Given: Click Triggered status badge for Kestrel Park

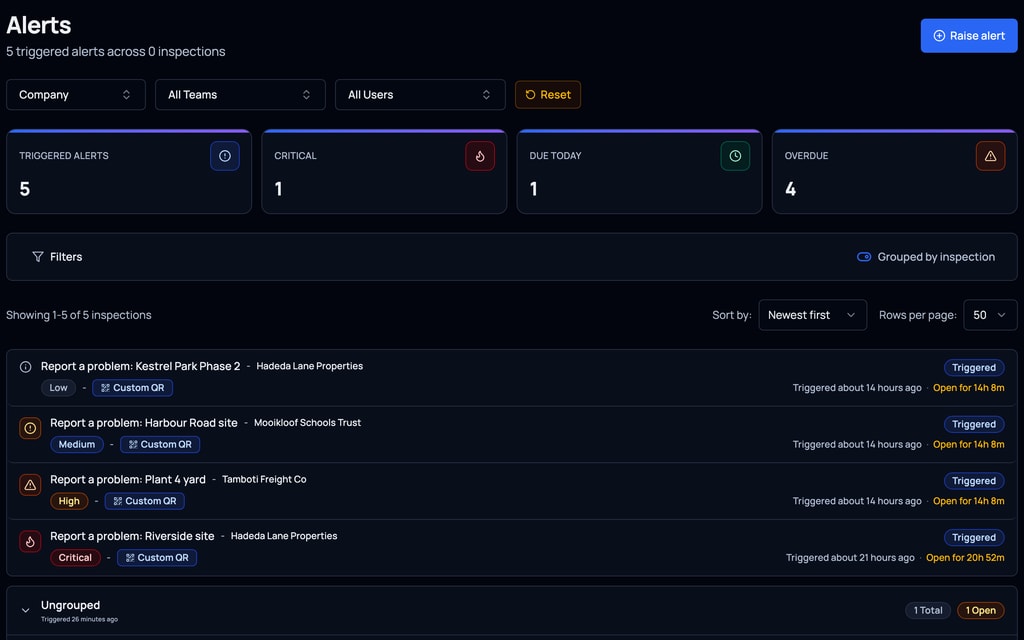Looking at the screenshot, I should [974, 368].
